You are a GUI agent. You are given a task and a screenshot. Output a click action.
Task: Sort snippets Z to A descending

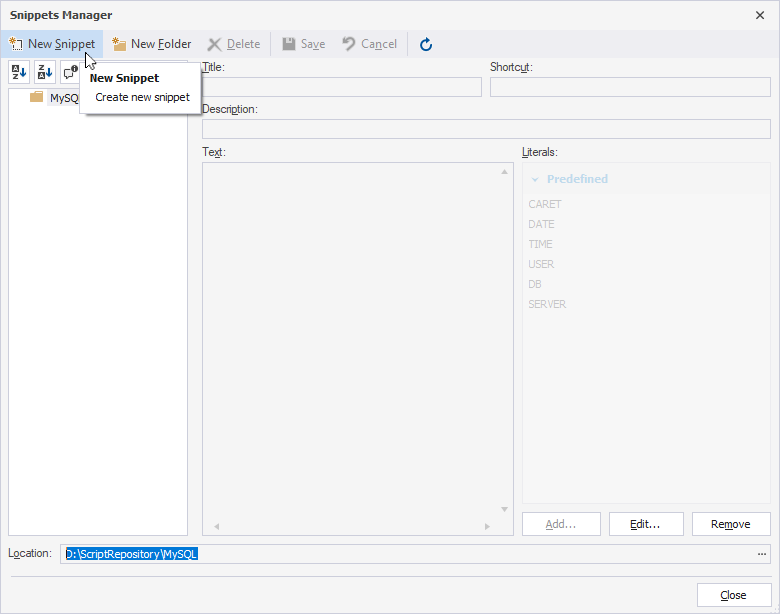click(x=45, y=72)
